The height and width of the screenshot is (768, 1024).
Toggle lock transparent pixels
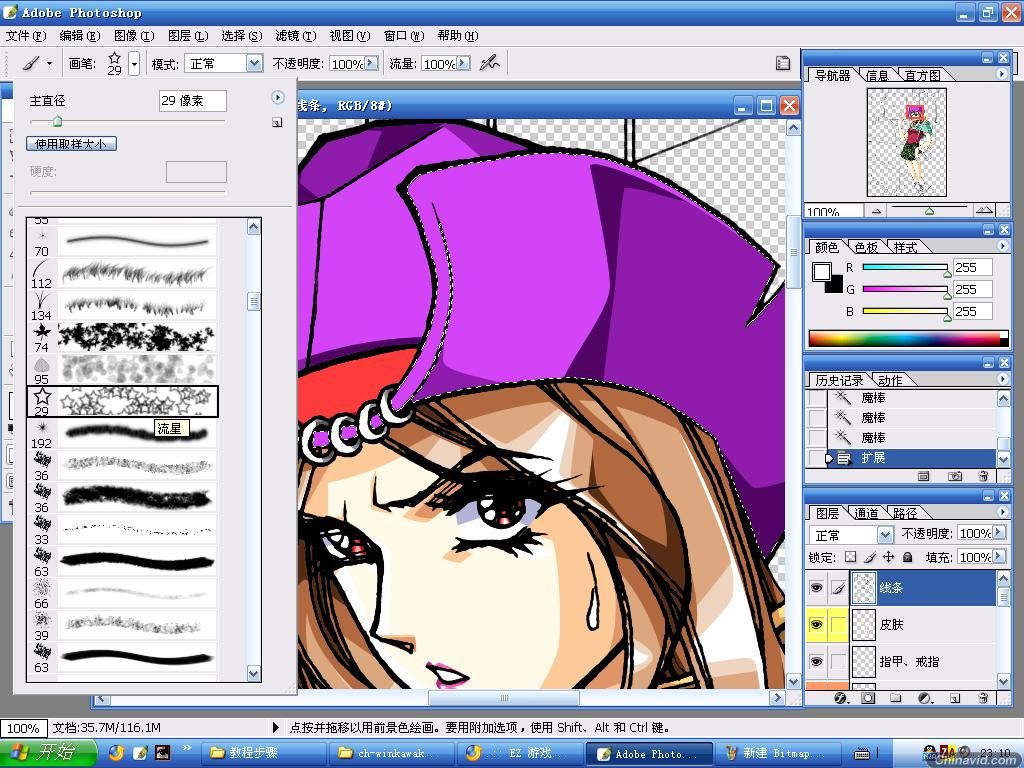[850, 557]
